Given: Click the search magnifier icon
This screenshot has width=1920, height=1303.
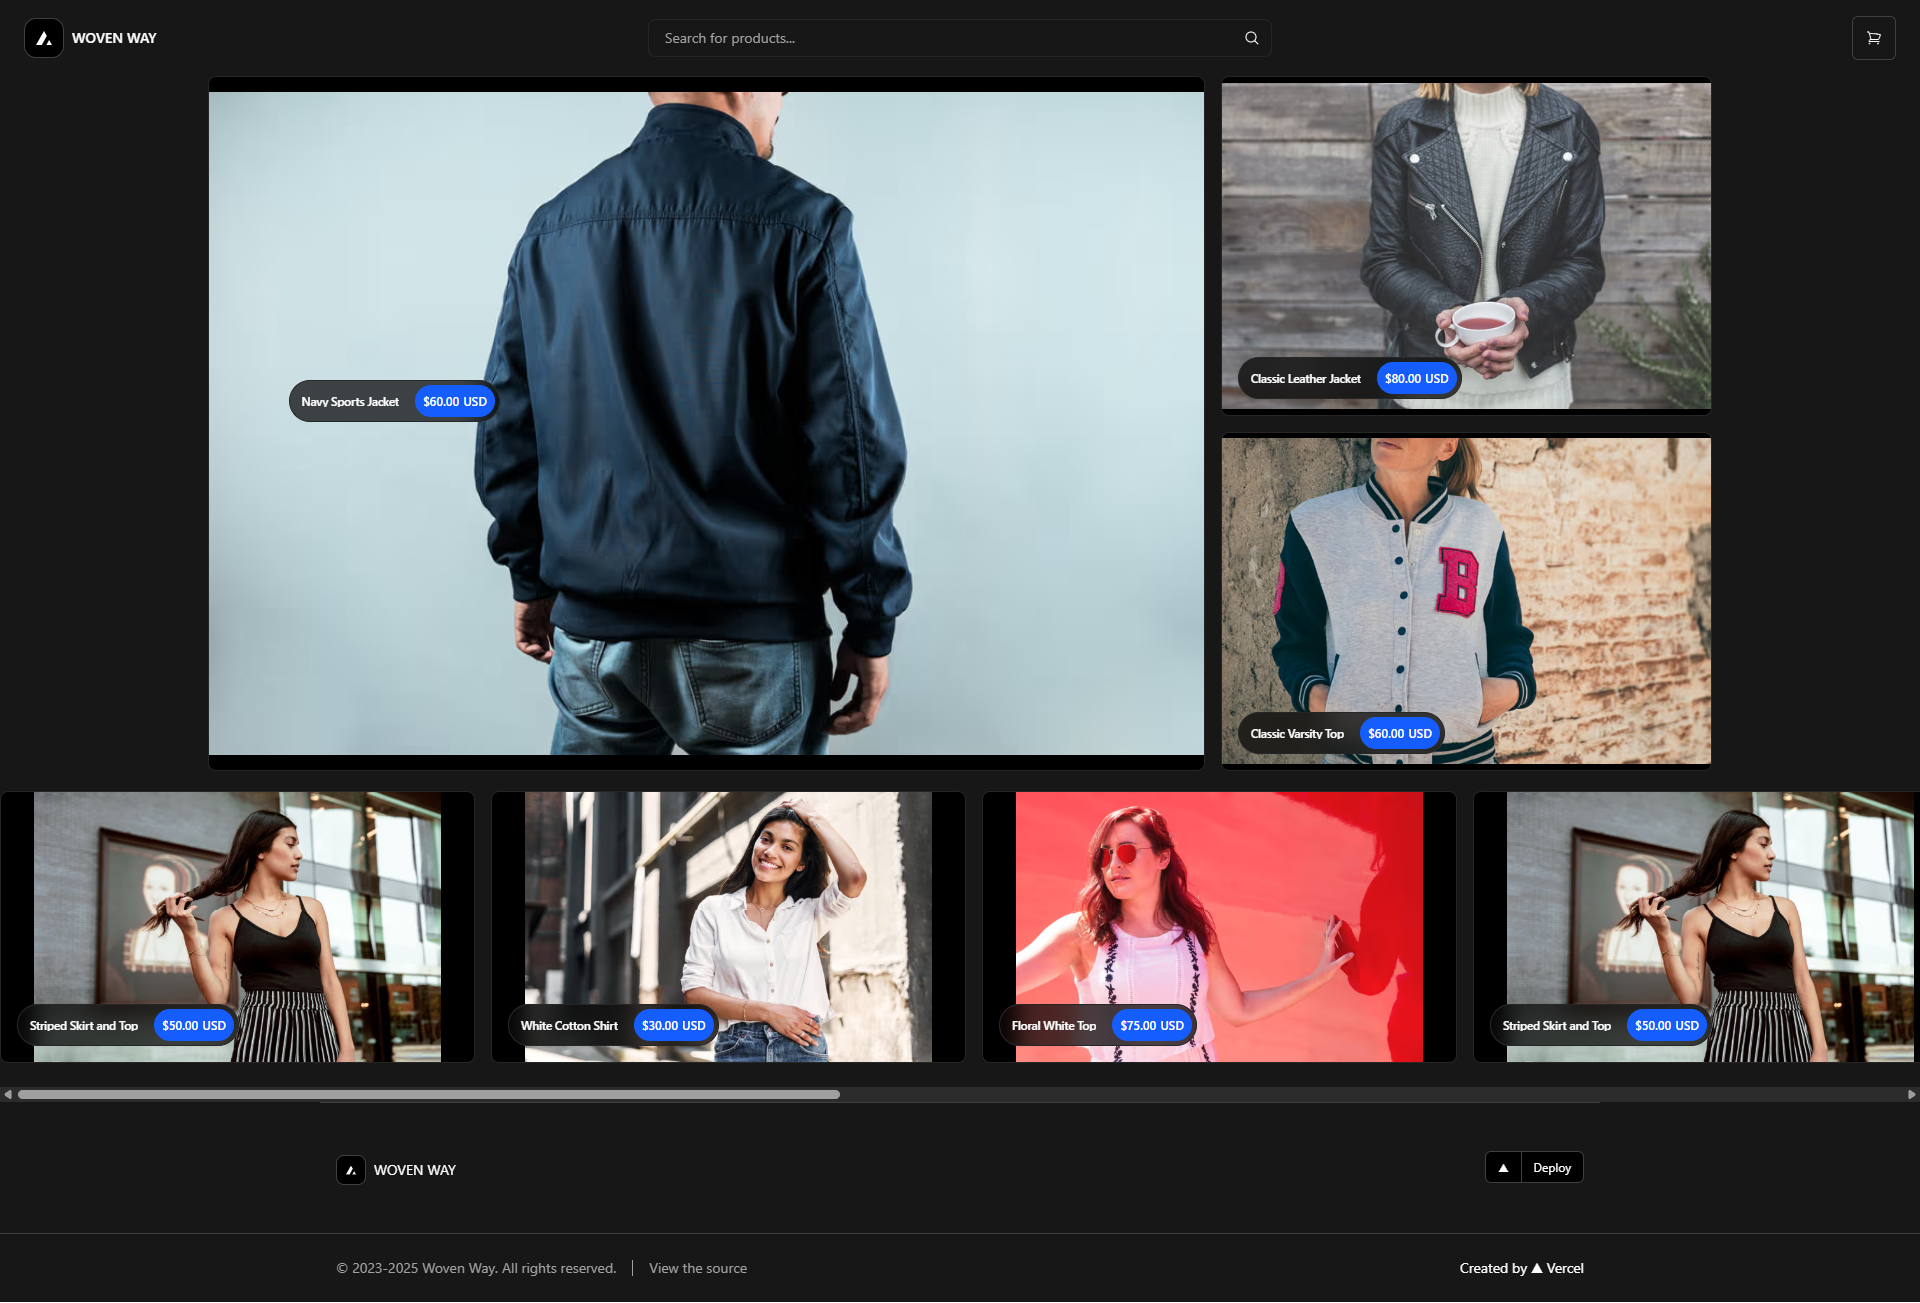Looking at the screenshot, I should point(1251,38).
